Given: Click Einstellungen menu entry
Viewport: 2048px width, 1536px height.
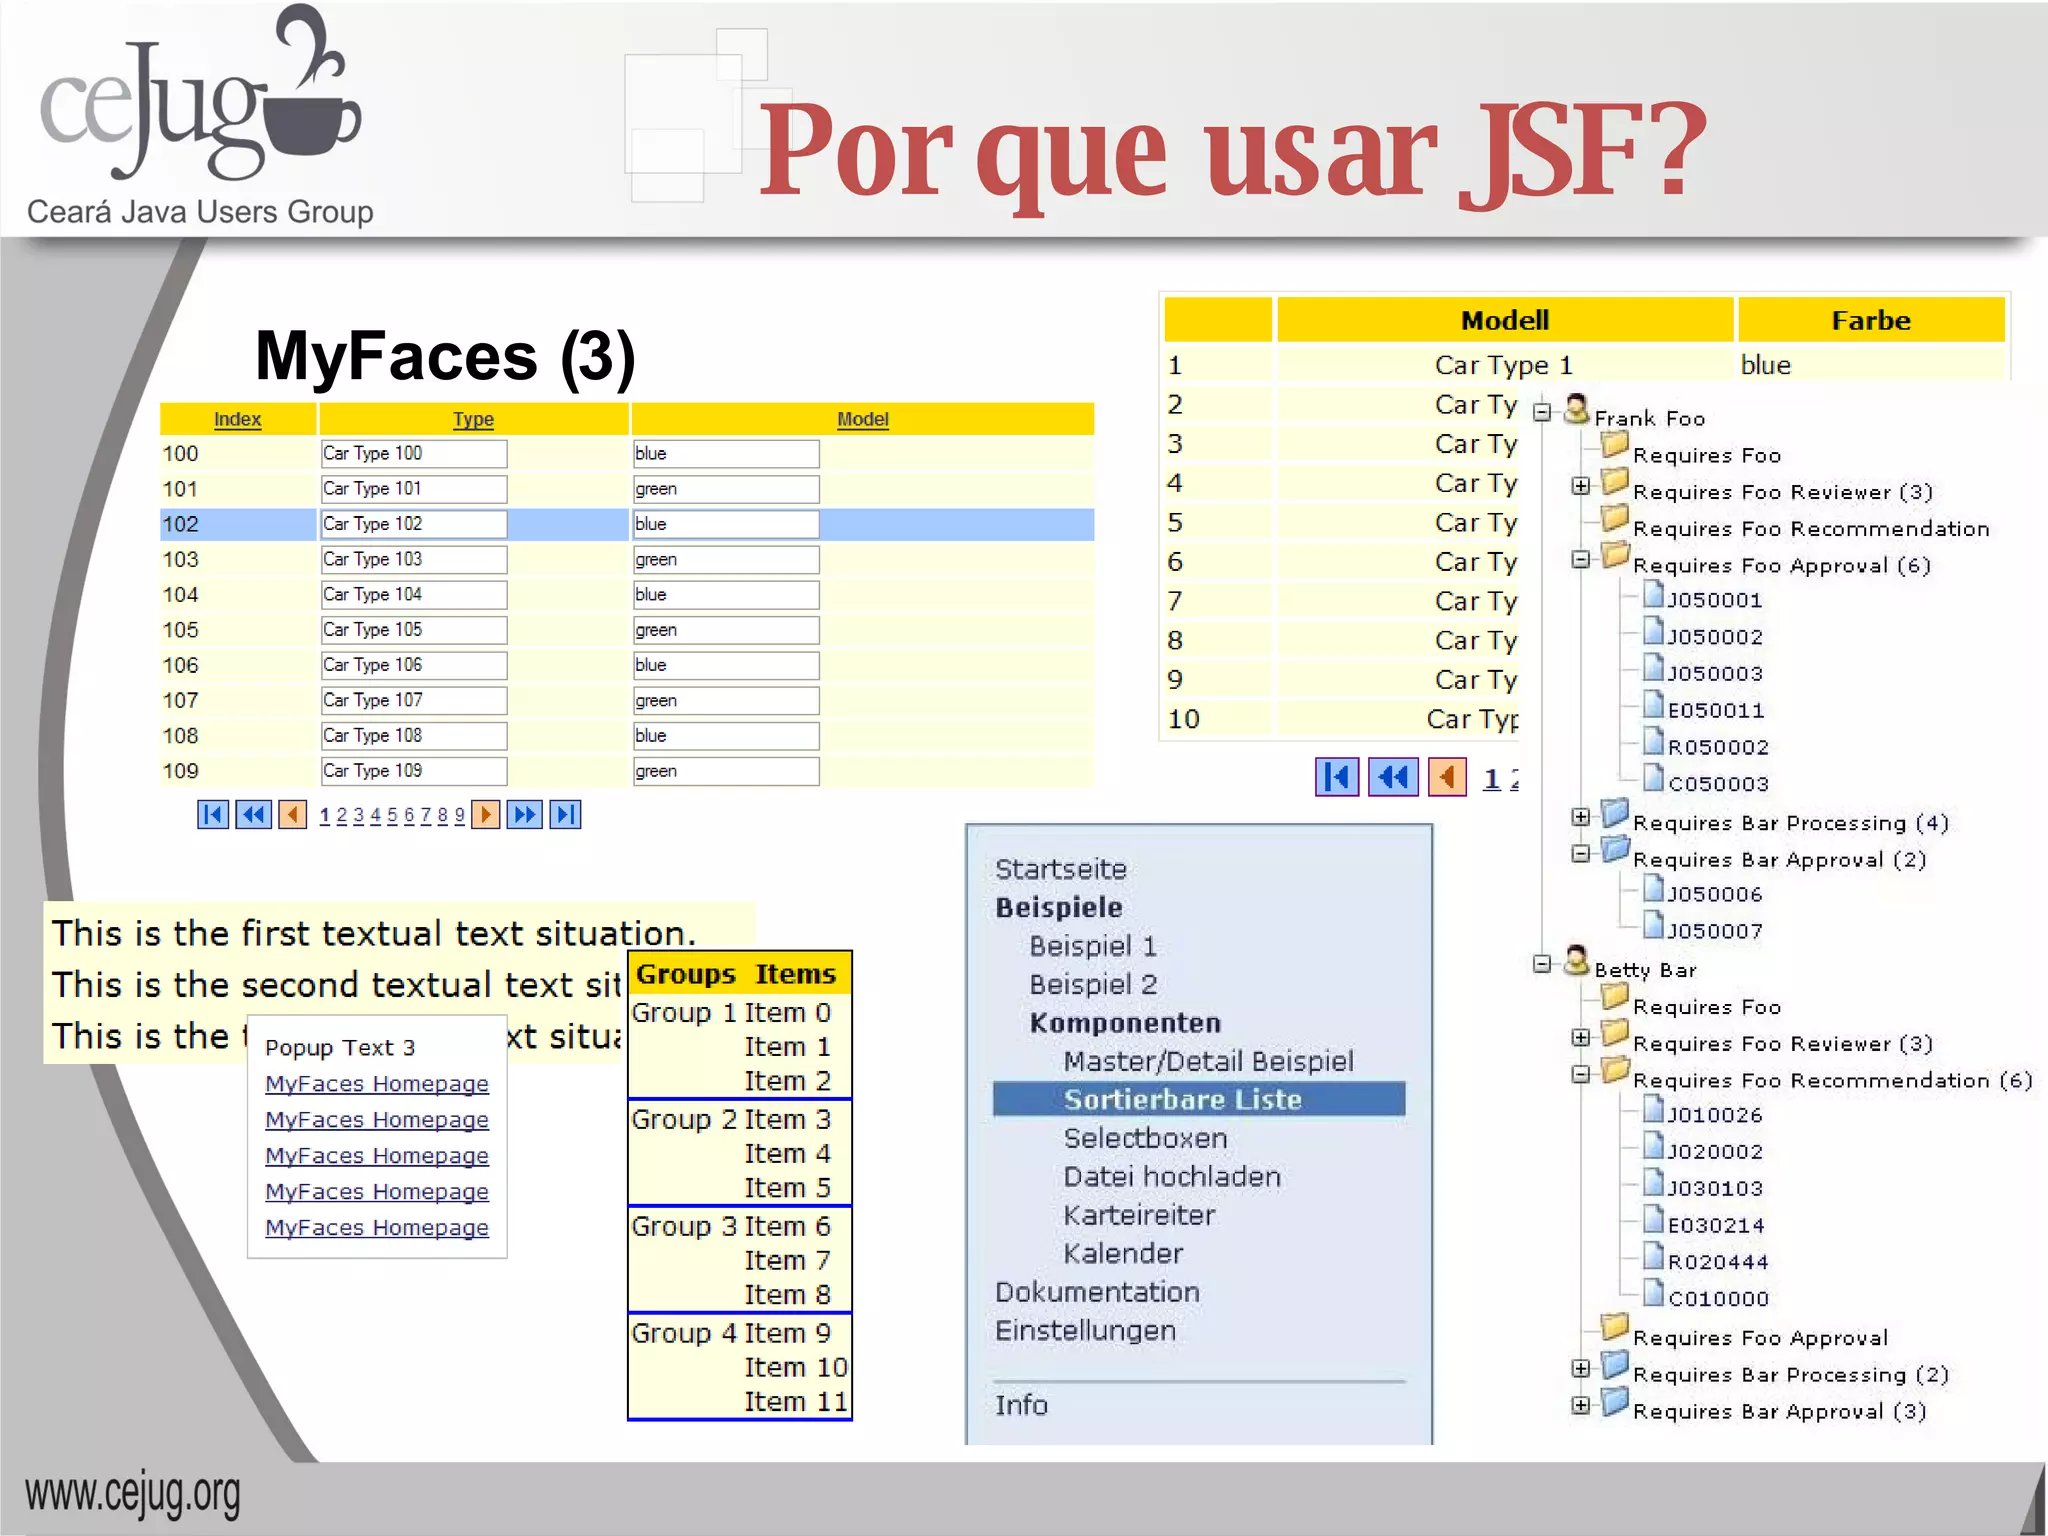Looking at the screenshot, I should [x=1085, y=1330].
